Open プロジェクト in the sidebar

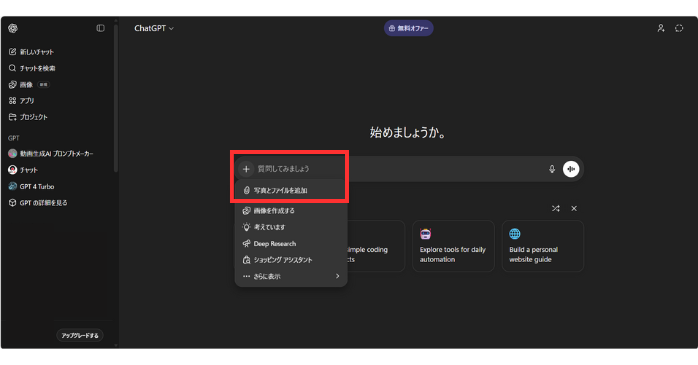[x=28, y=117]
